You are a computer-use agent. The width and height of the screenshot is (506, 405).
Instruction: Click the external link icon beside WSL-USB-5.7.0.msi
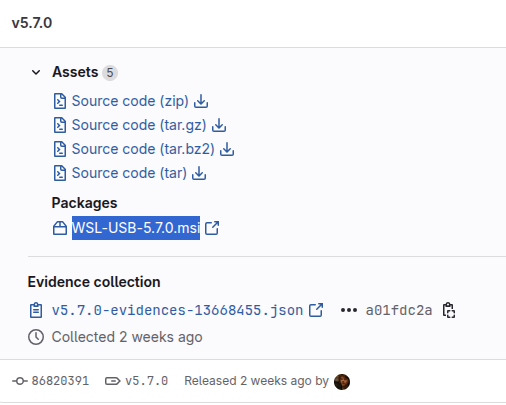pyautogui.click(x=212, y=228)
